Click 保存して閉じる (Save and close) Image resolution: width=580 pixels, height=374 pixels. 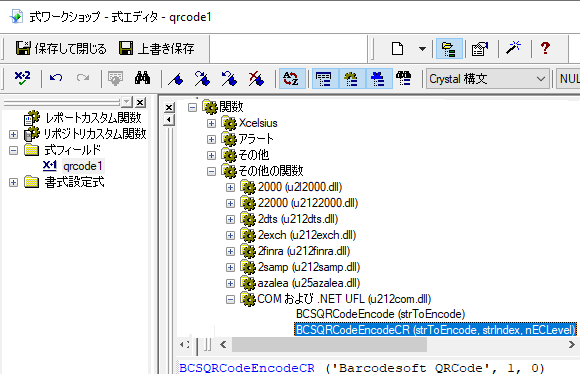(61, 48)
